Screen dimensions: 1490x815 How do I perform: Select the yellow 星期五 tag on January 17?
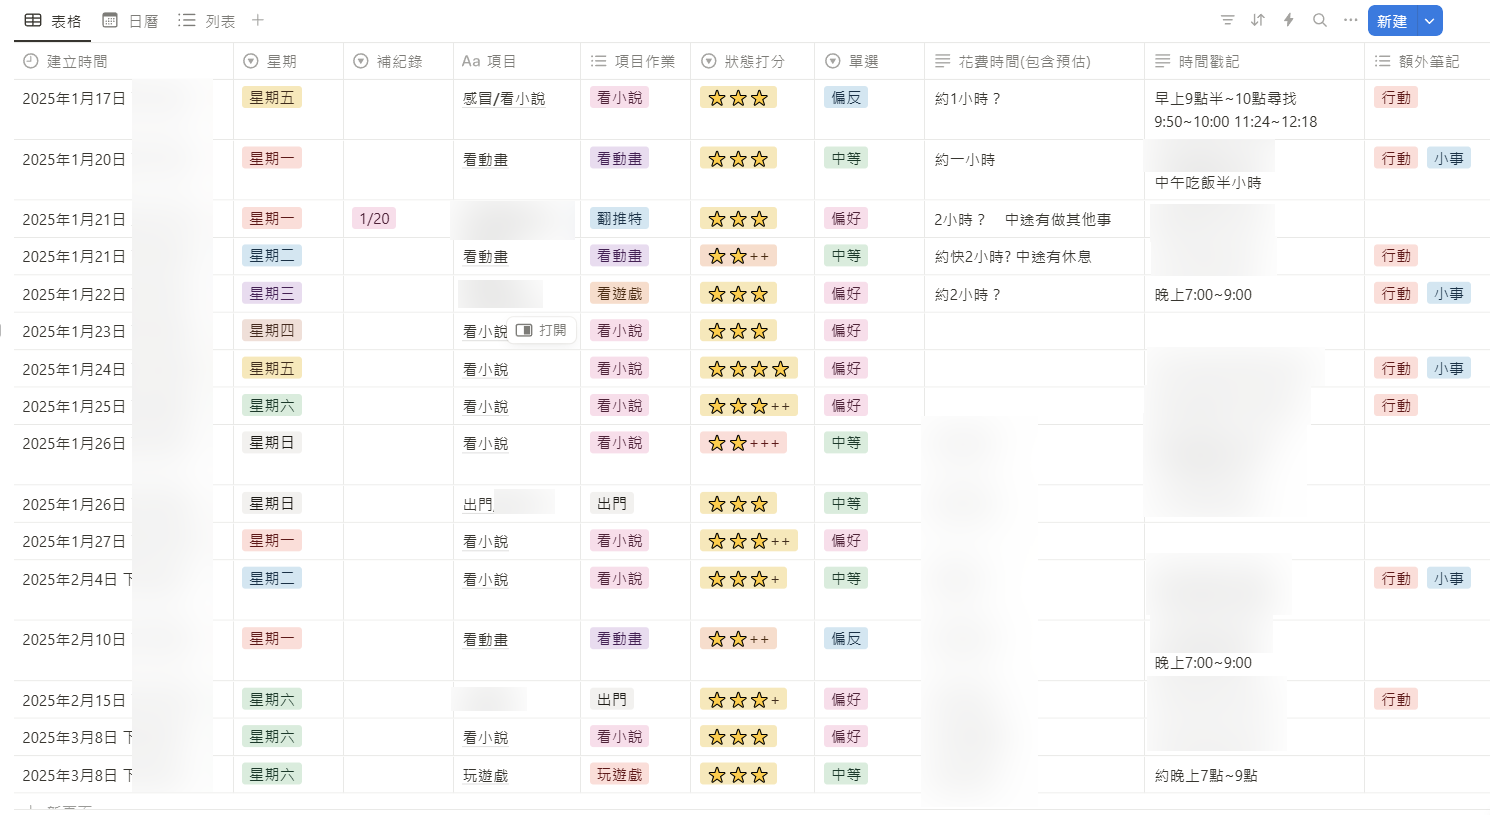click(272, 97)
